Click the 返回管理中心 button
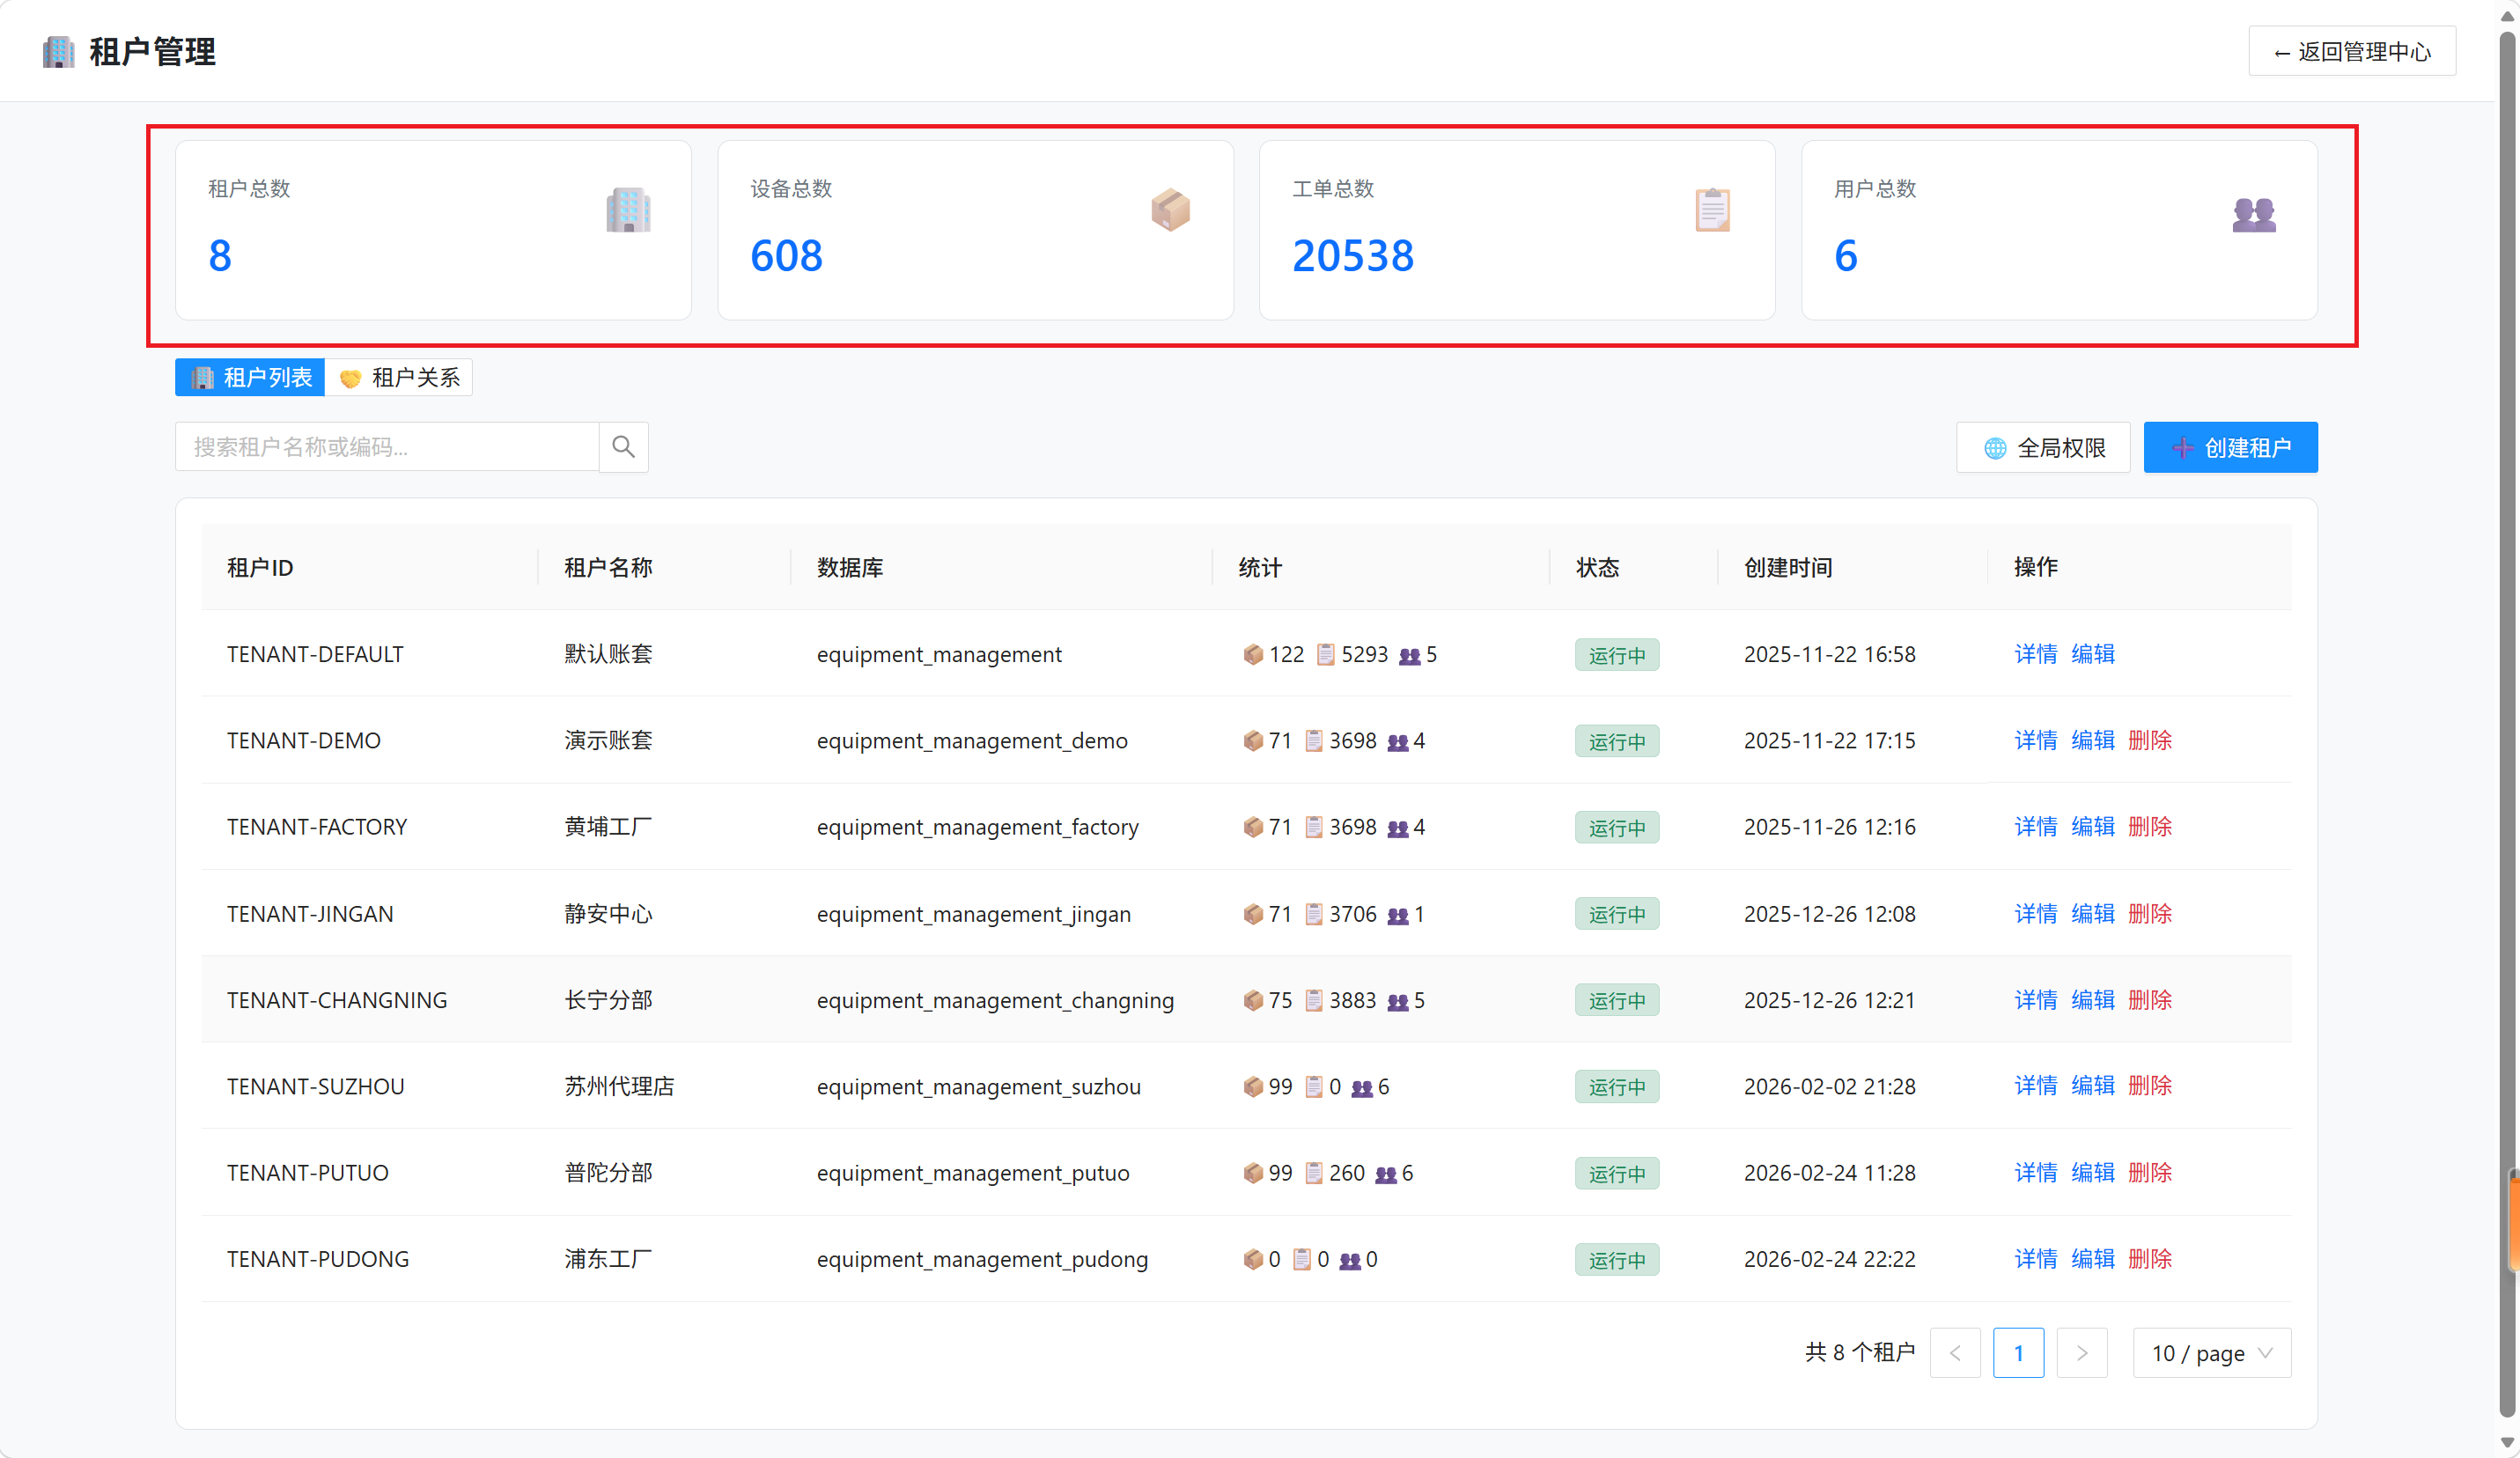The image size is (2520, 1458). pyautogui.click(x=2352, y=51)
